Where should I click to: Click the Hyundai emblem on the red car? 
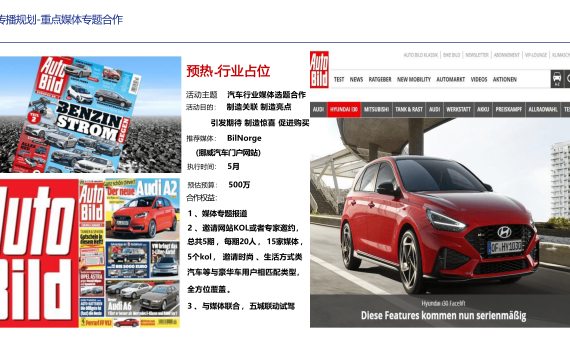(x=504, y=232)
